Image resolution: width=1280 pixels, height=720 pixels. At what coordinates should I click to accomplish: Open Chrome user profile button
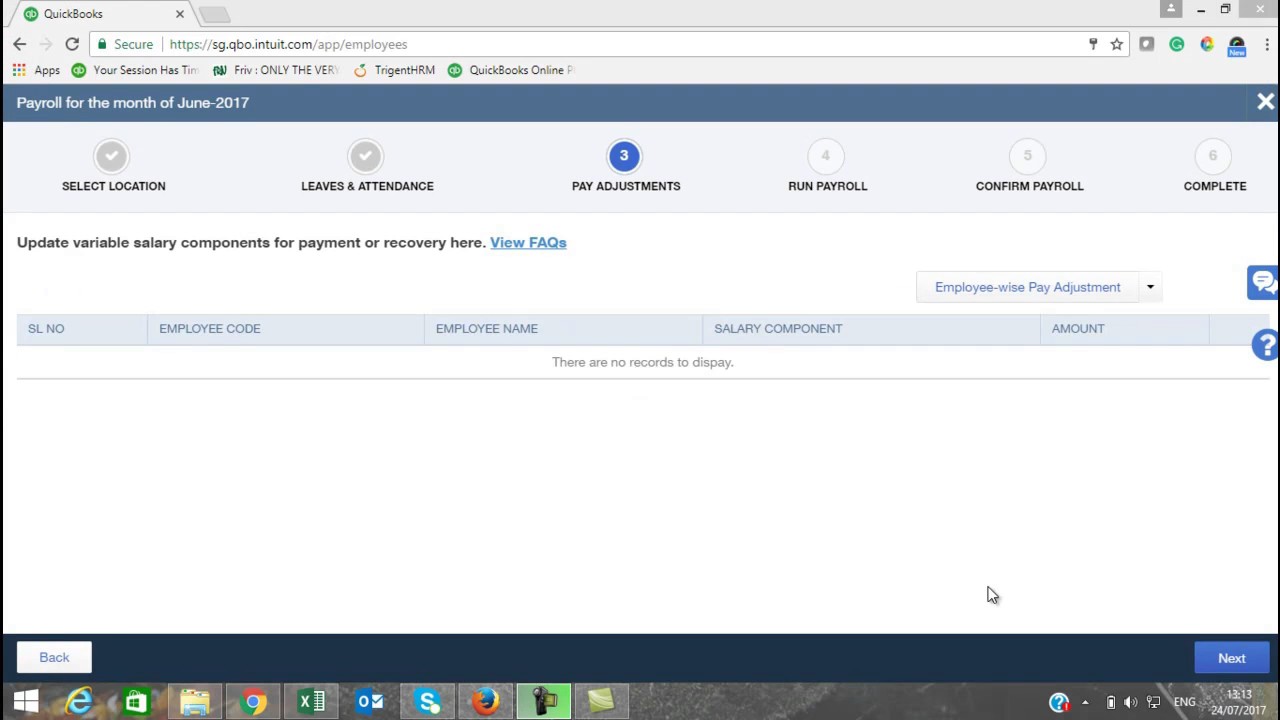[x=1171, y=9]
